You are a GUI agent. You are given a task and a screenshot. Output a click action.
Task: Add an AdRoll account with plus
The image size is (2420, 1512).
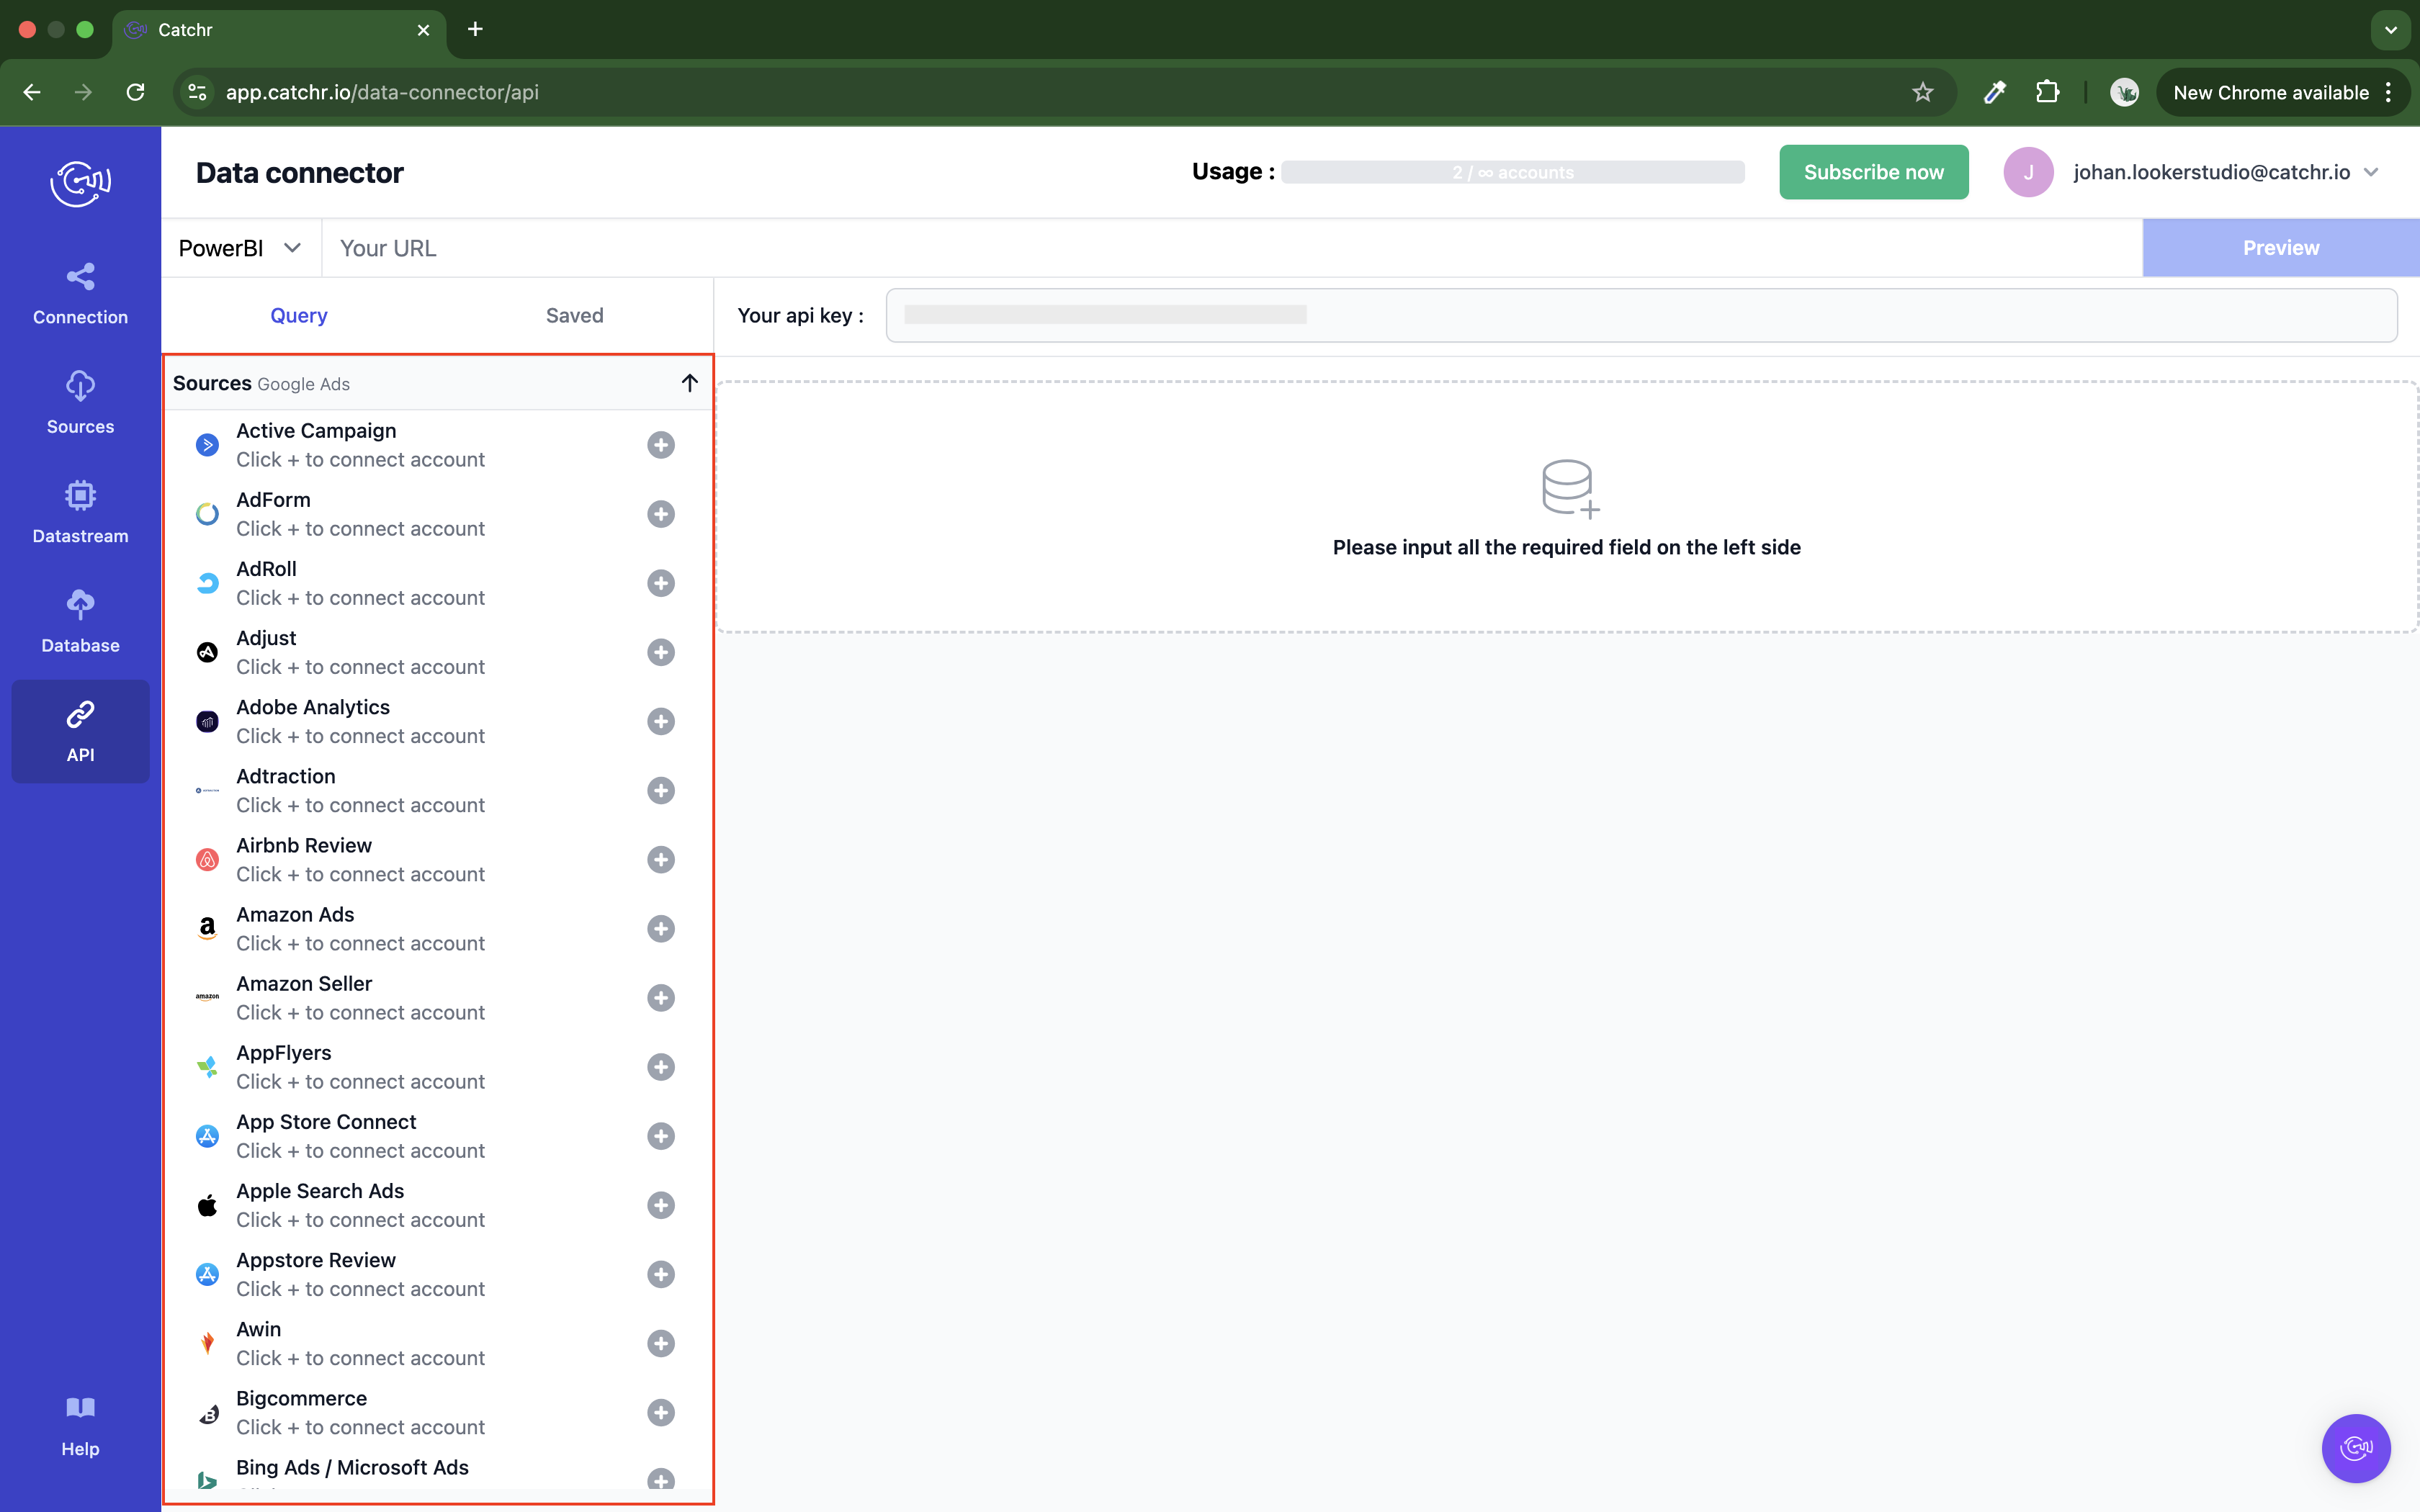(661, 583)
